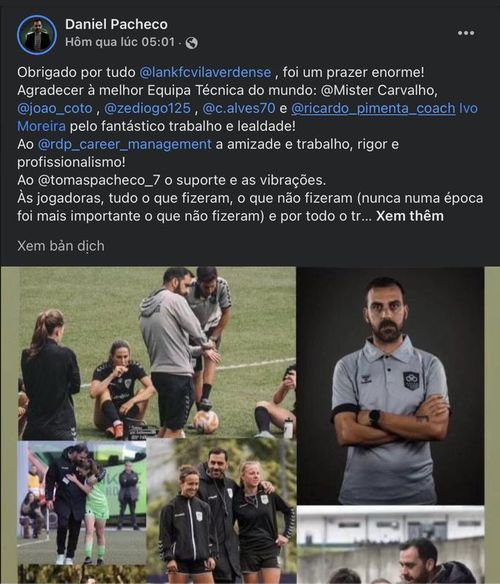Open partially visible bottom-left collage photo

coord(82,575)
